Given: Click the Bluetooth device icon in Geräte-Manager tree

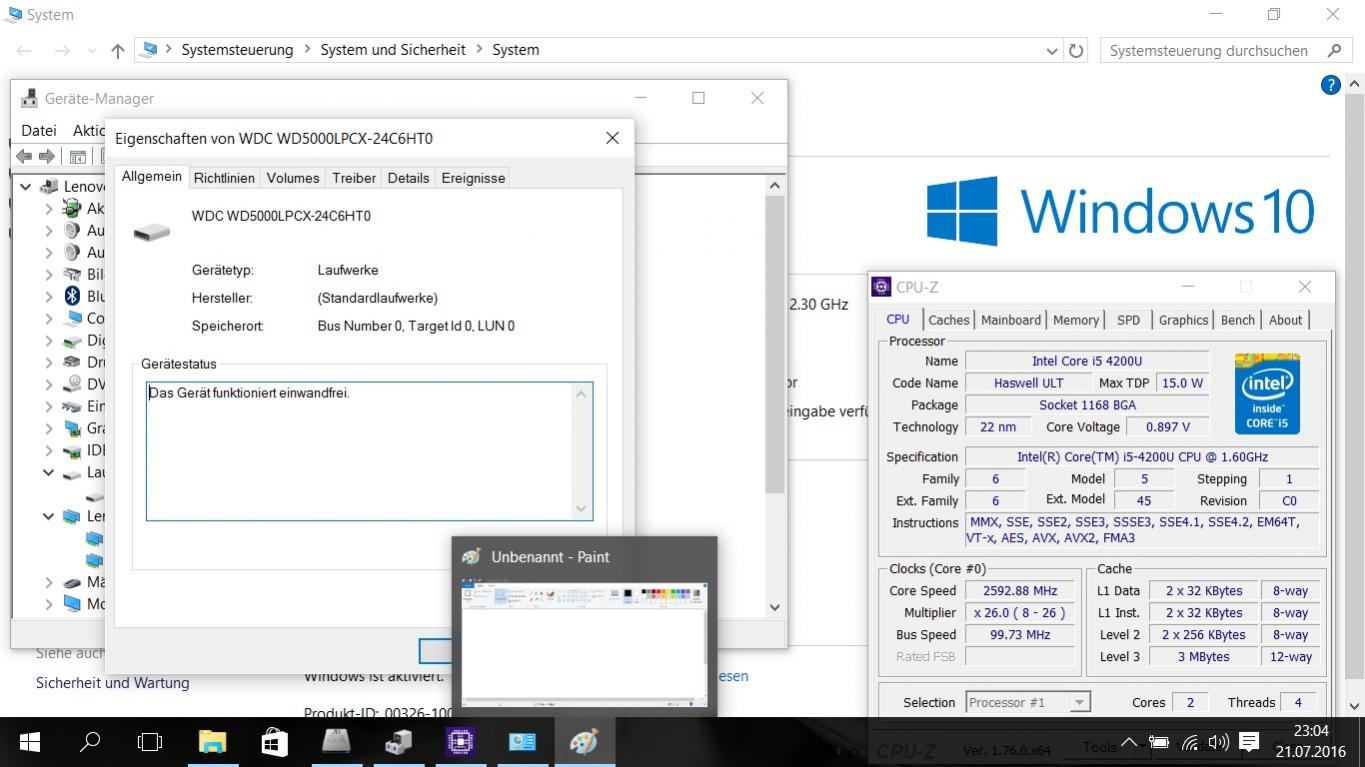Looking at the screenshot, I should pyautogui.click(x=72, y=296).
